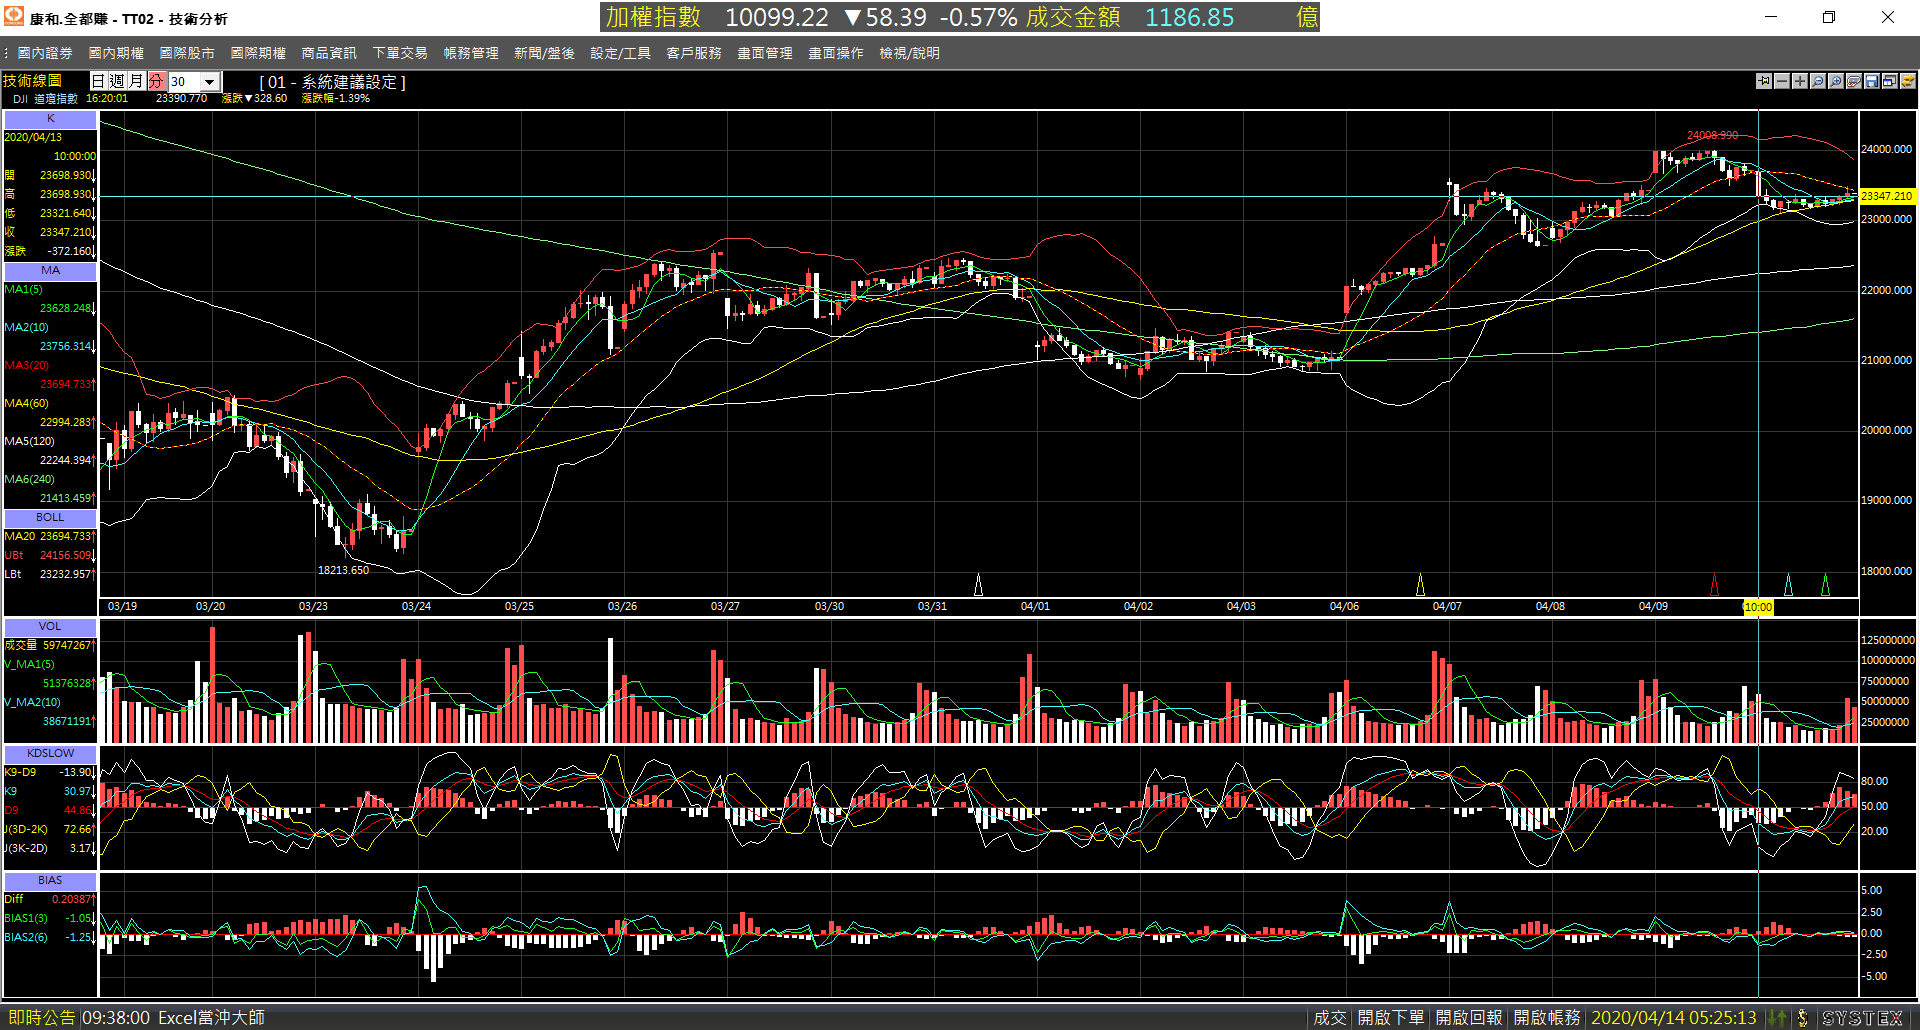Screen dimensions: 1920x1030
Task: Click the MA1(5) legend label
Action: pyautogui.click(x=23, y=289)
